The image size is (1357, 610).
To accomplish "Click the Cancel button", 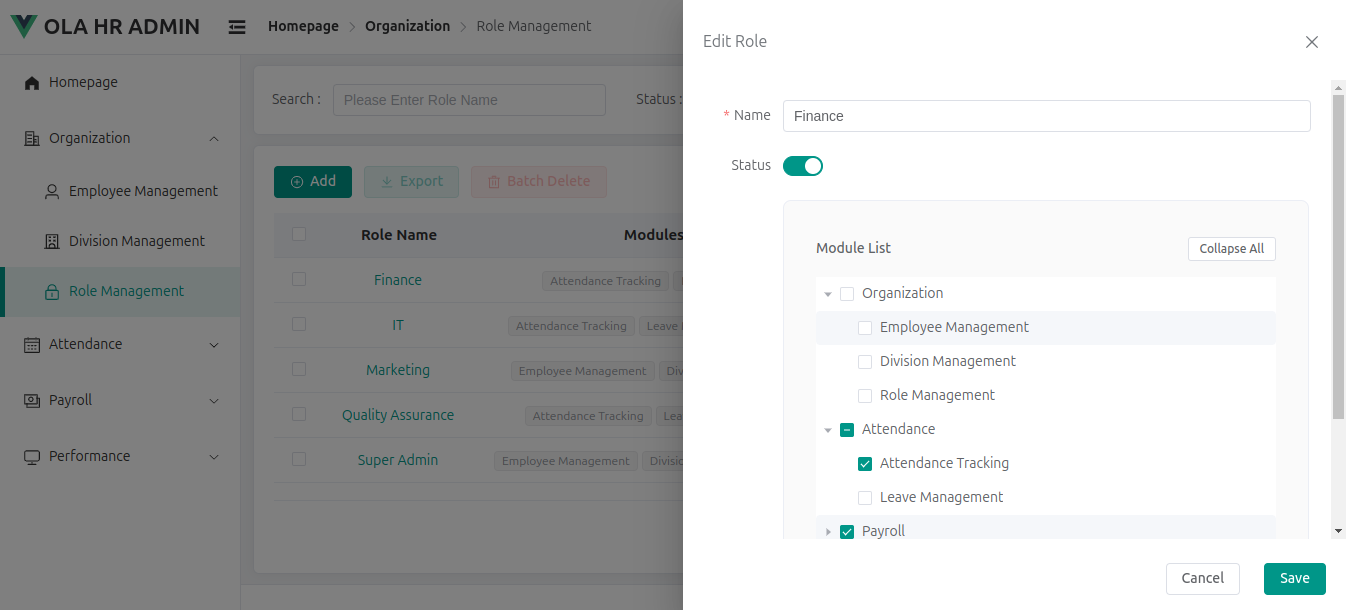I will tap(1203, 579).
